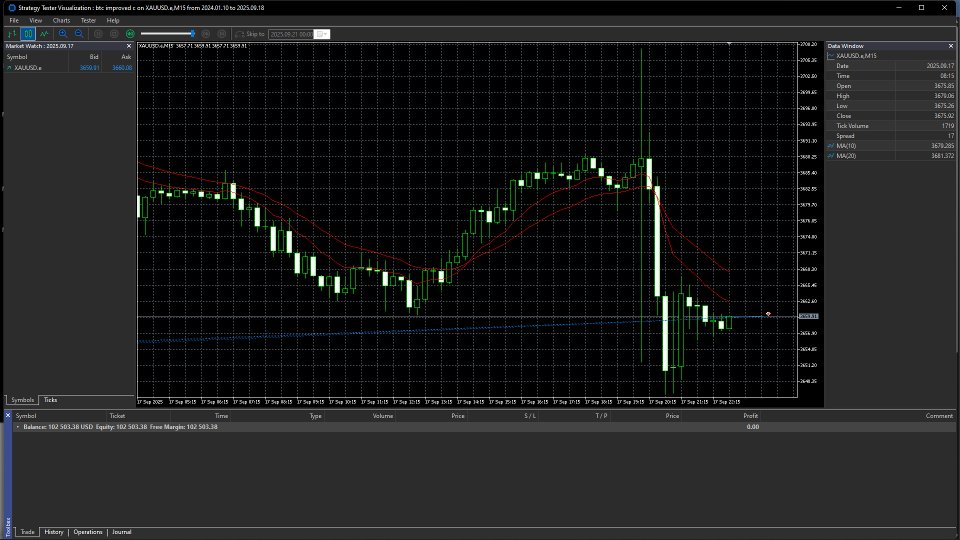Select the Low value 3675.26
The height and width of the screenshot is (540, 960).
pyautogui.click(x=944, y=106)
